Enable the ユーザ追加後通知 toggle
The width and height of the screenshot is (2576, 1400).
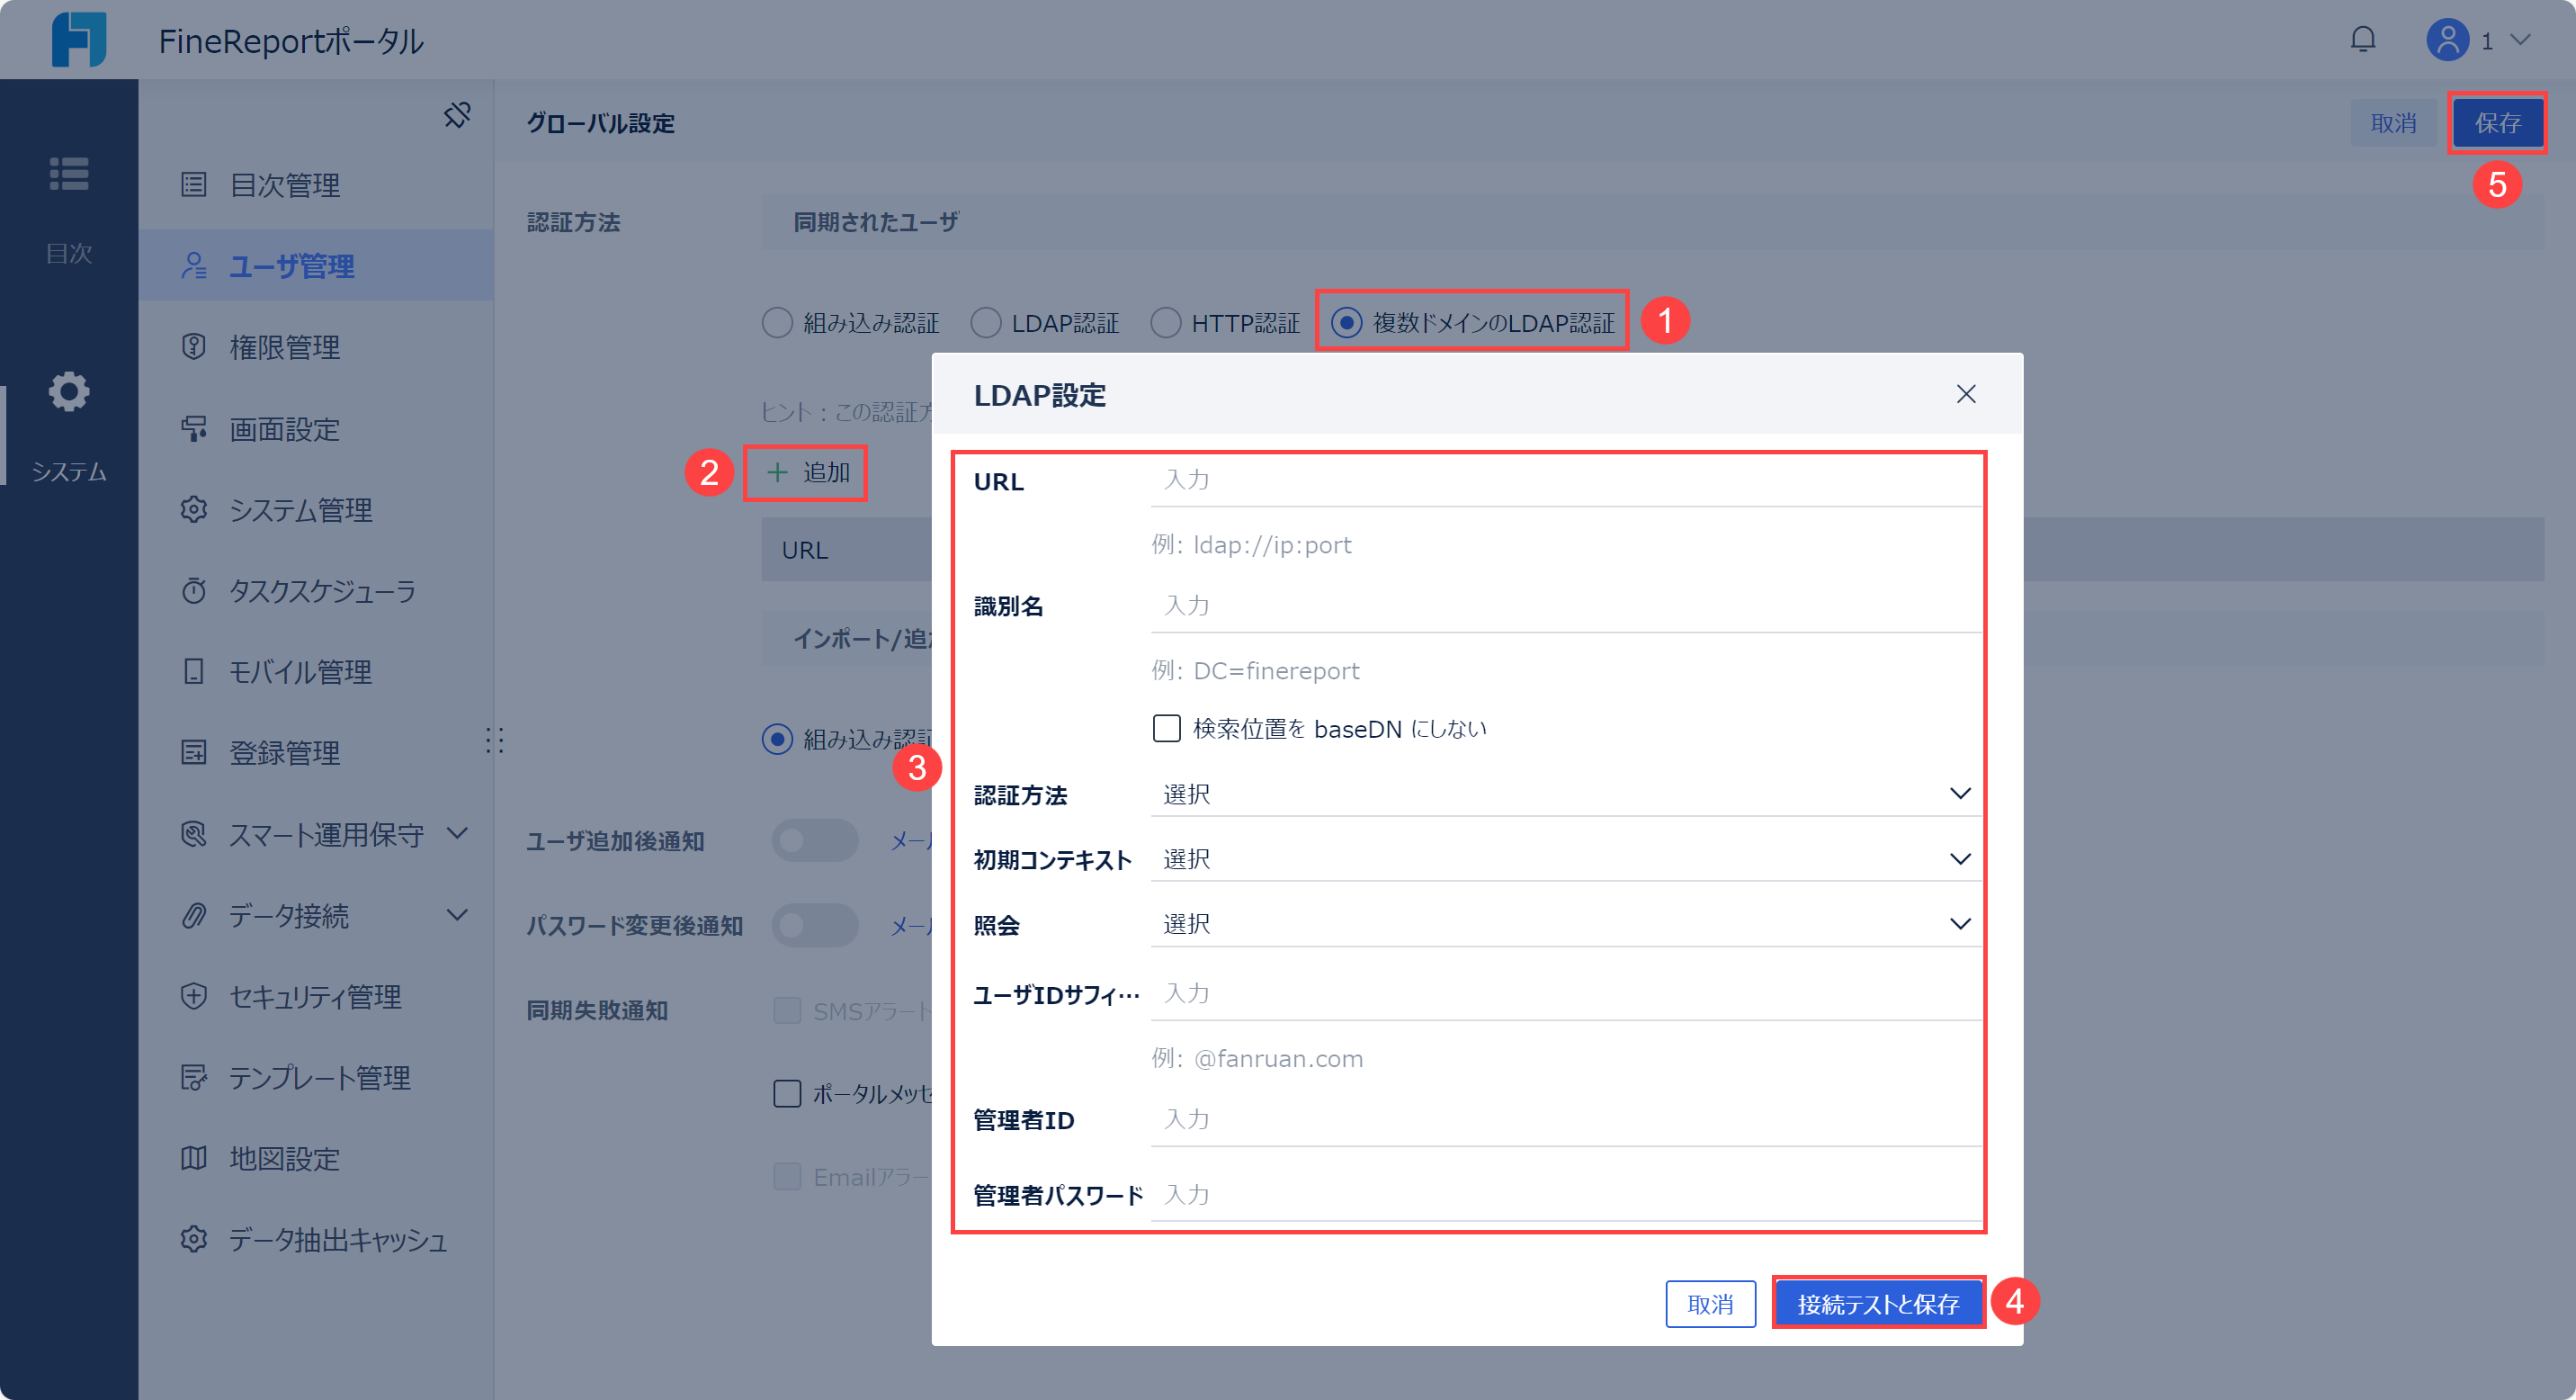point(815,840)
